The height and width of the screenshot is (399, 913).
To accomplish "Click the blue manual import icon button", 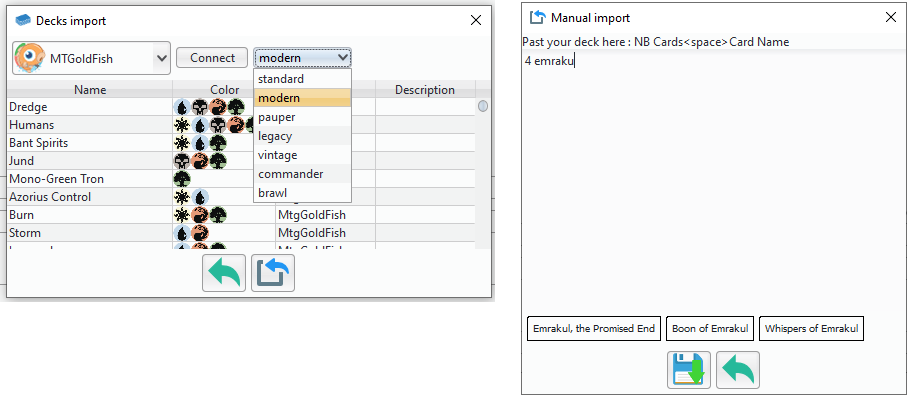I will click(x=273, y=273).
